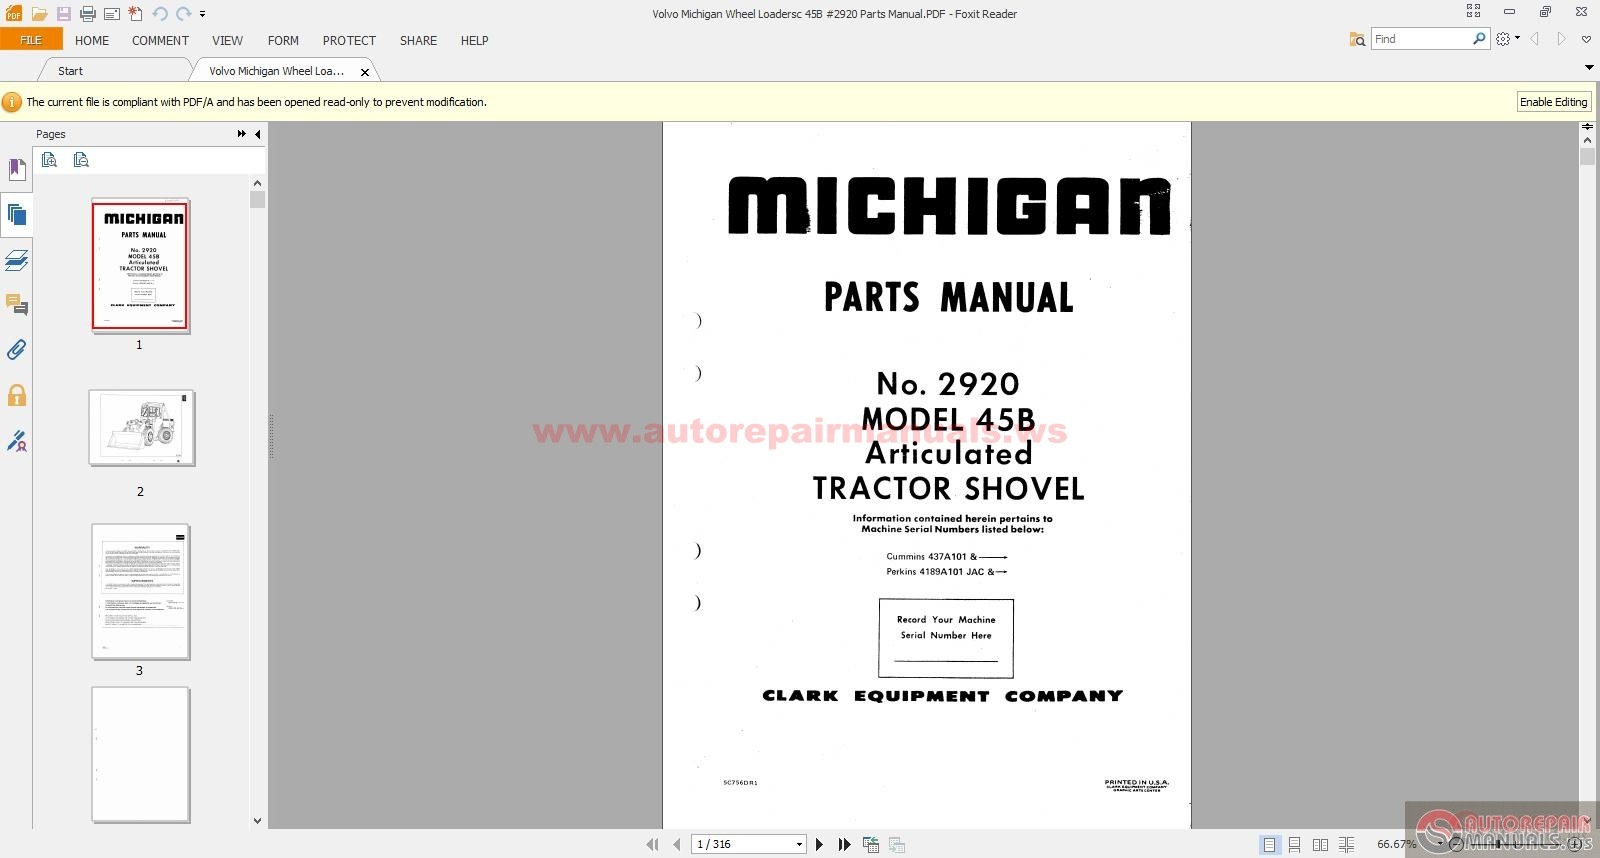Go to first page button
This screenshot has width=1600, height=858.
[x=653, y=844]
